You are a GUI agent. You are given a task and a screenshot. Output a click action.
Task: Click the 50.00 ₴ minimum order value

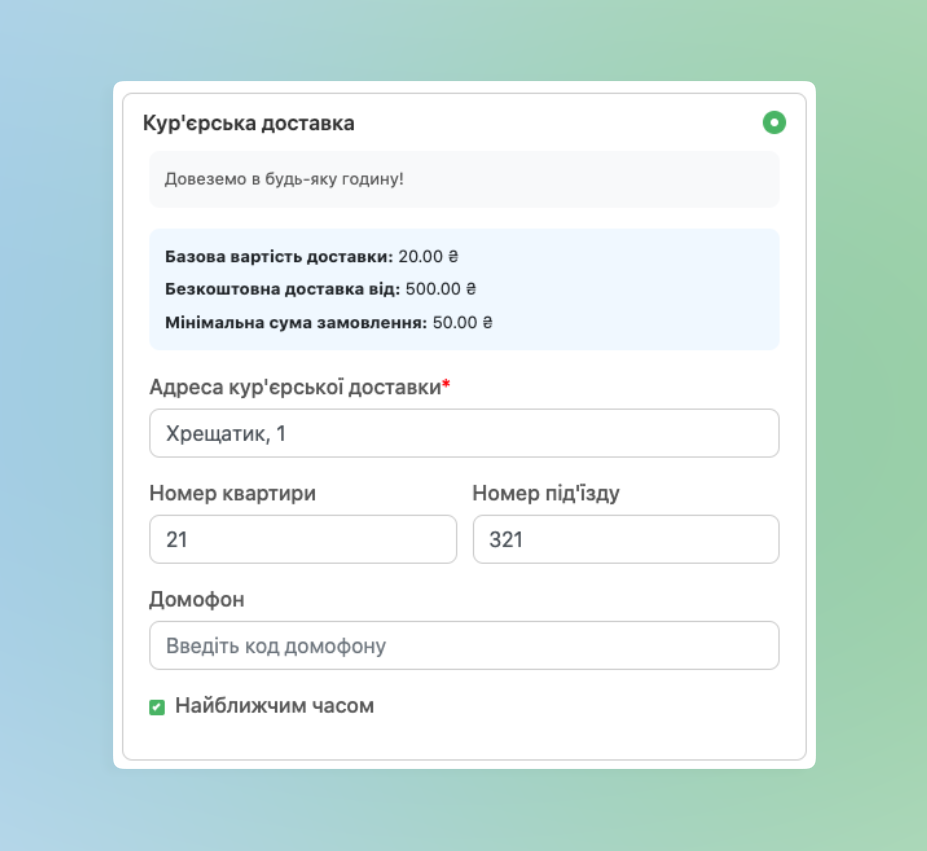463,323
